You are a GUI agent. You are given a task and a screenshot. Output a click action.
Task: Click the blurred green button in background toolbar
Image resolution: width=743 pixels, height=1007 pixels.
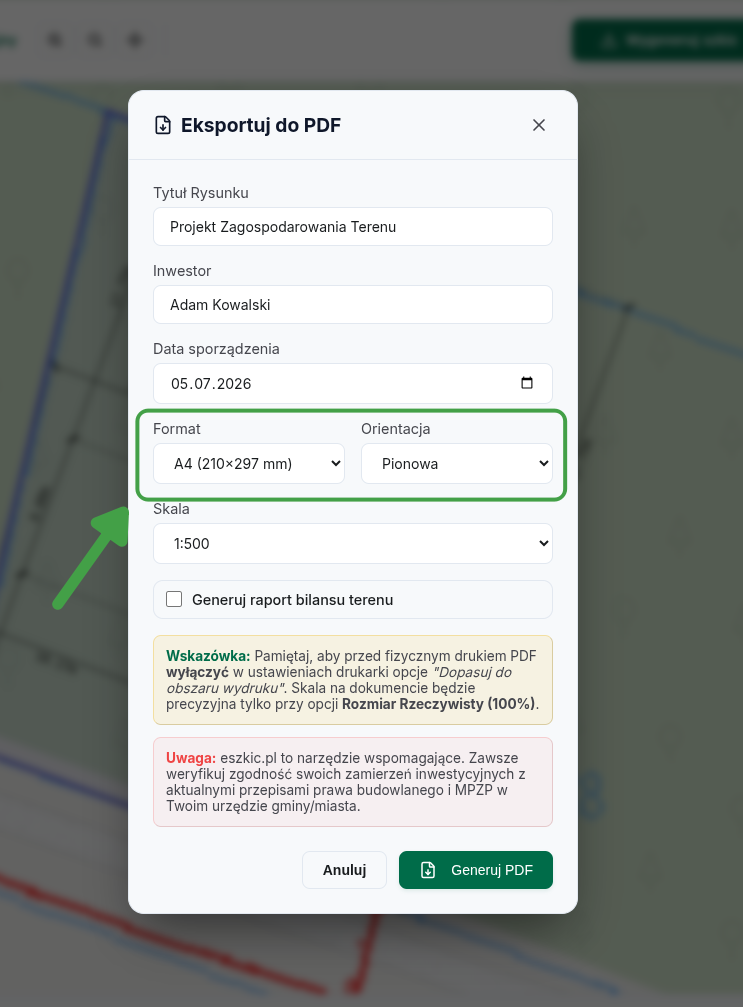pyautogui.click(x=658, y=40)
